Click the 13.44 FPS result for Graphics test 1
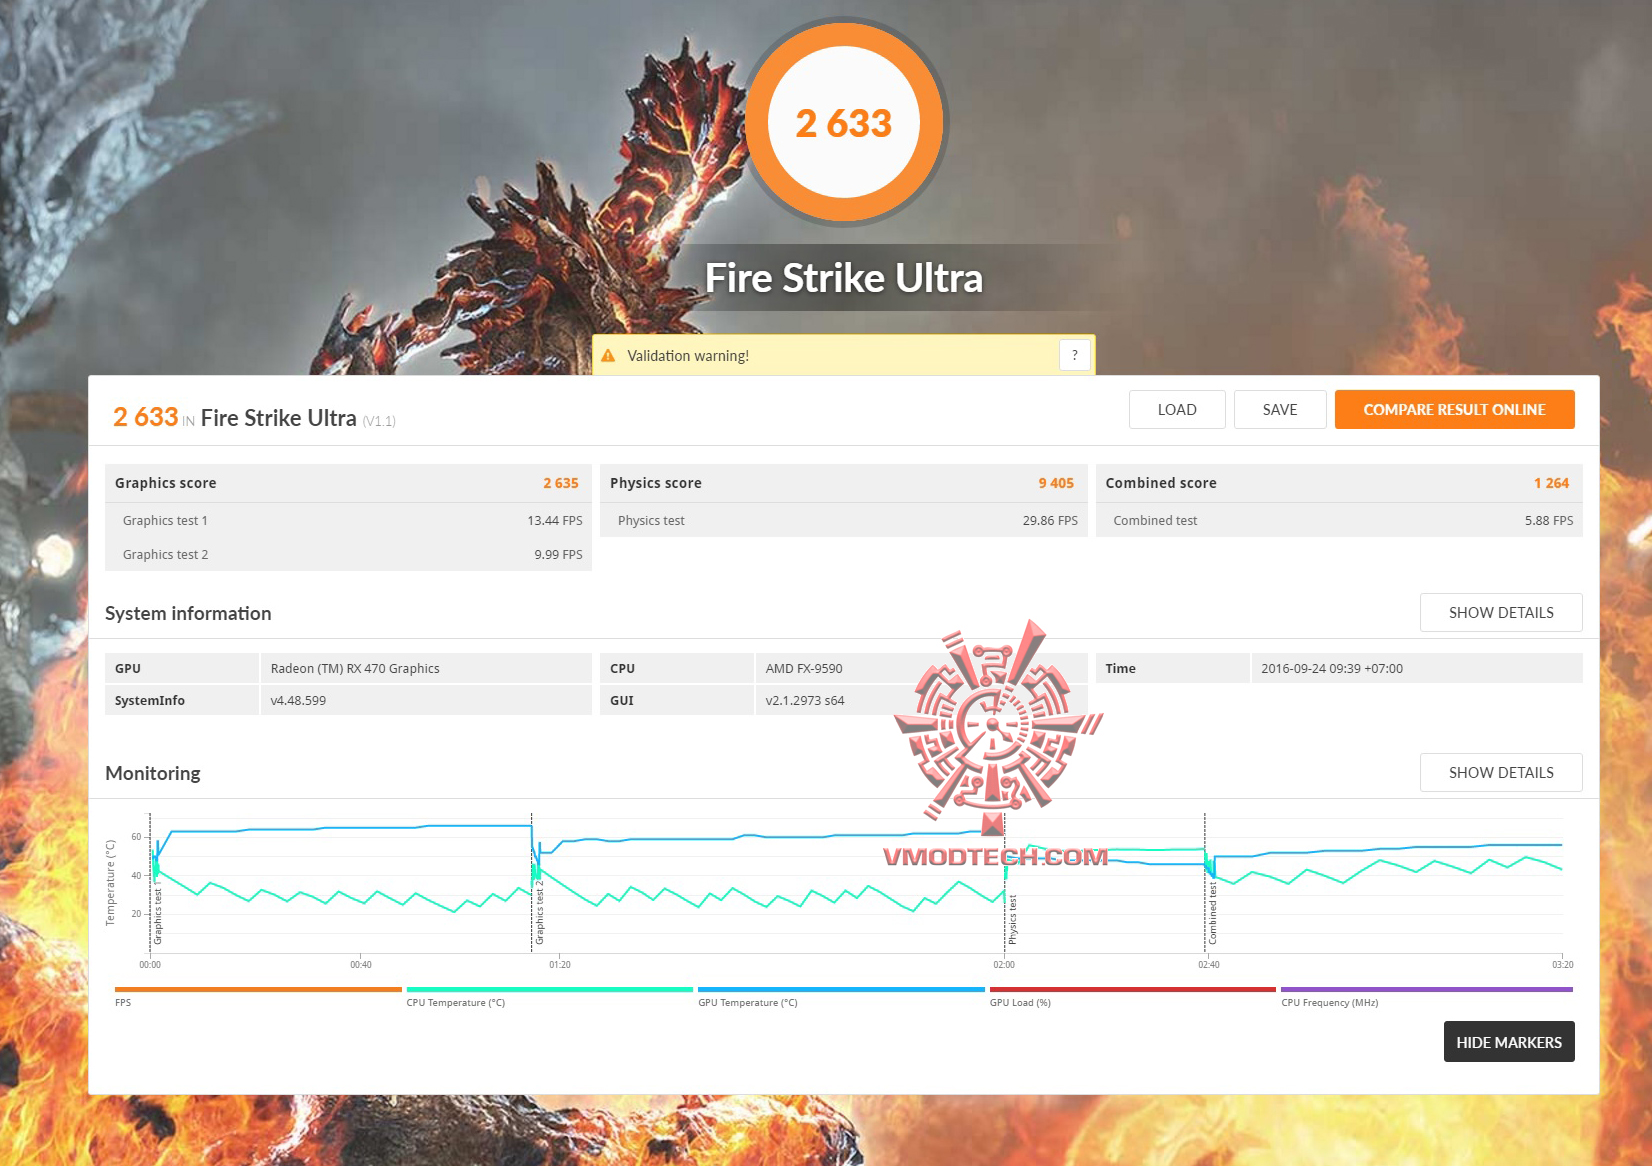The width and height of the screenshot is (1652, 1166). [x=555, y=521]
